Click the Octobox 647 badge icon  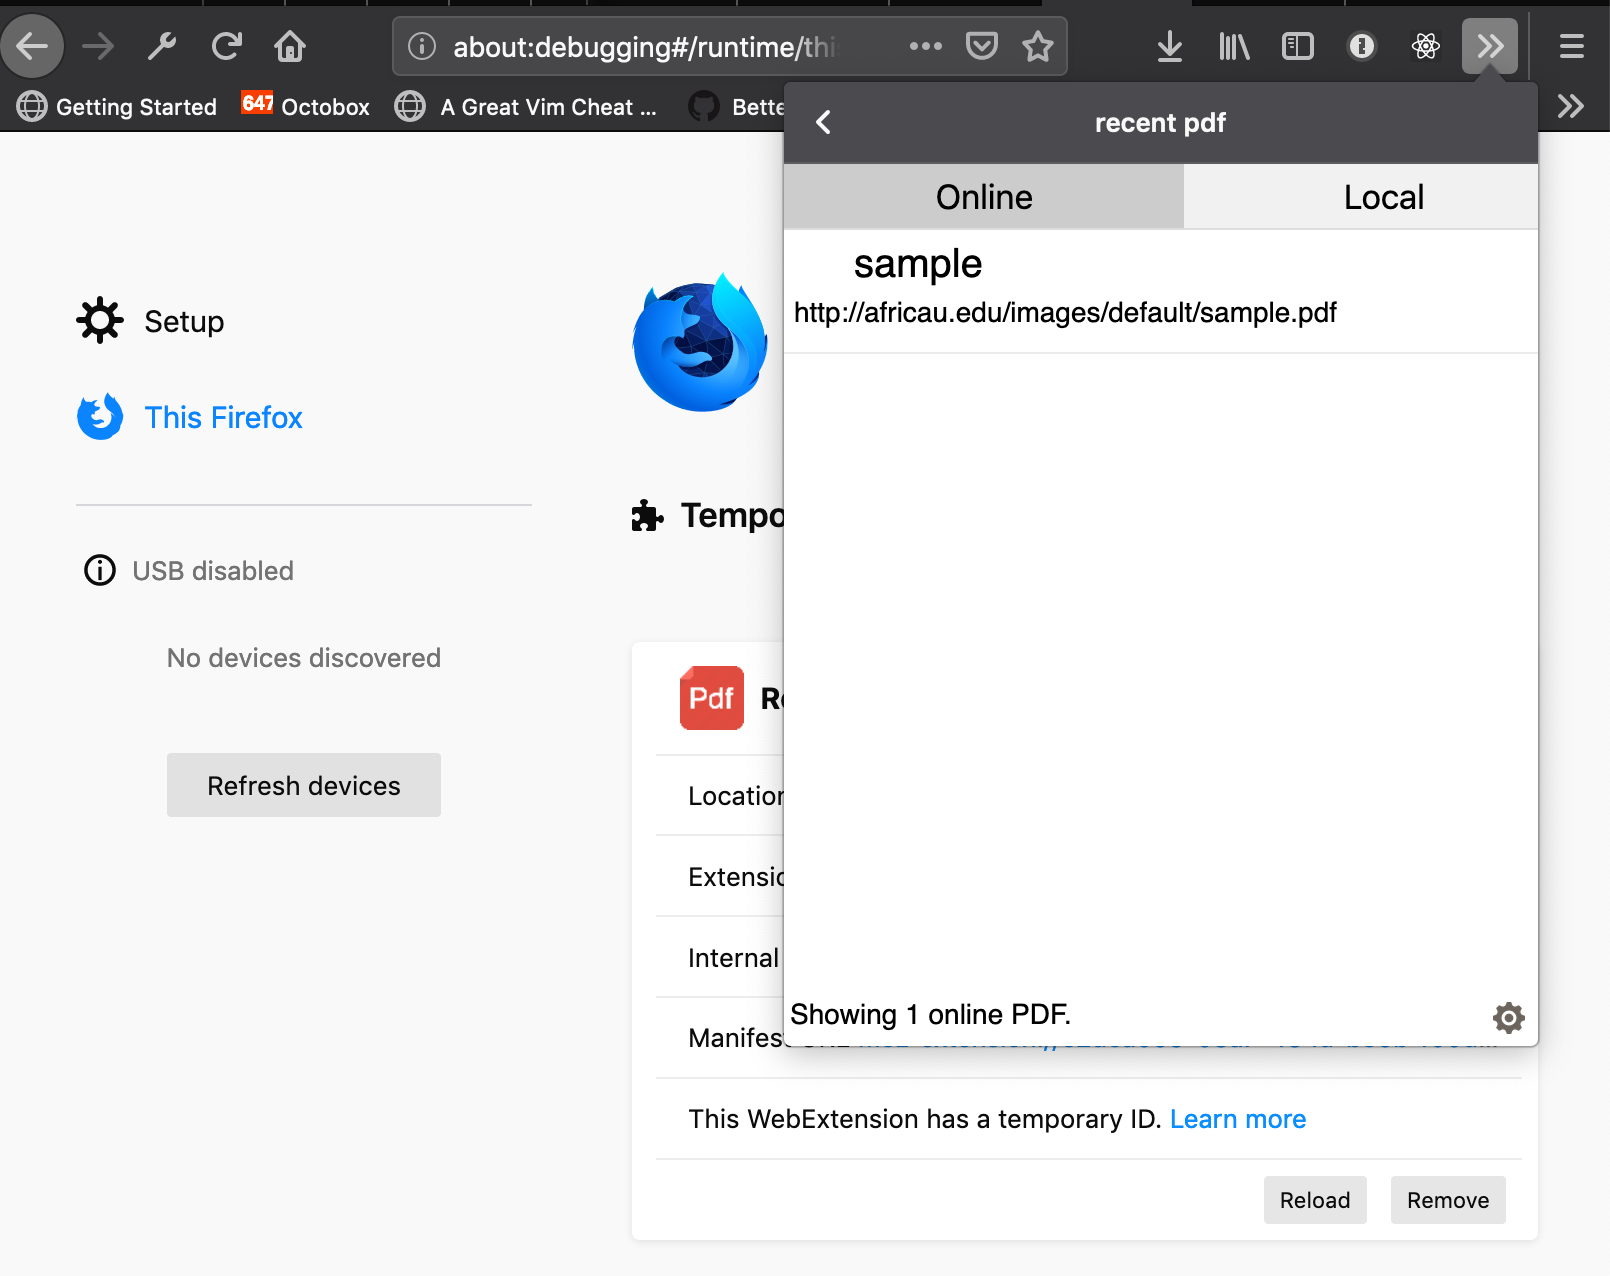tap(257, 103)
